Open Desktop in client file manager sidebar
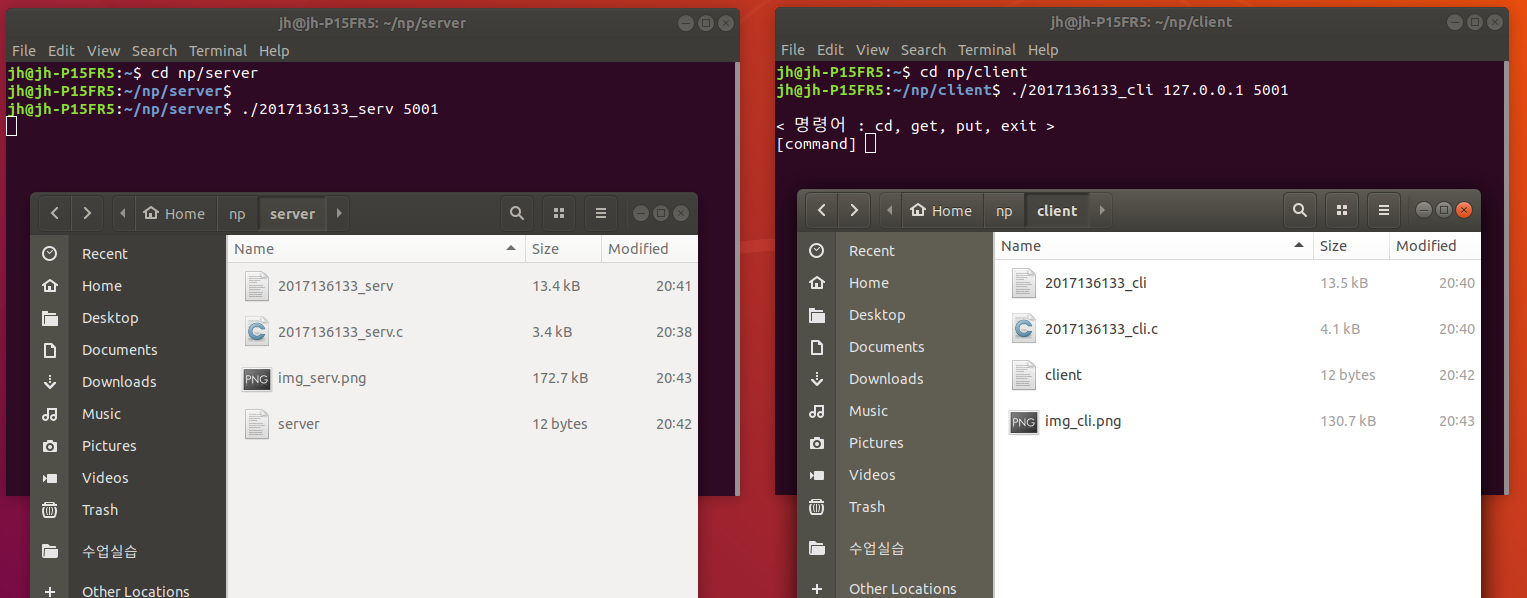The image size is (1527, 598). [x=895, y=315]
